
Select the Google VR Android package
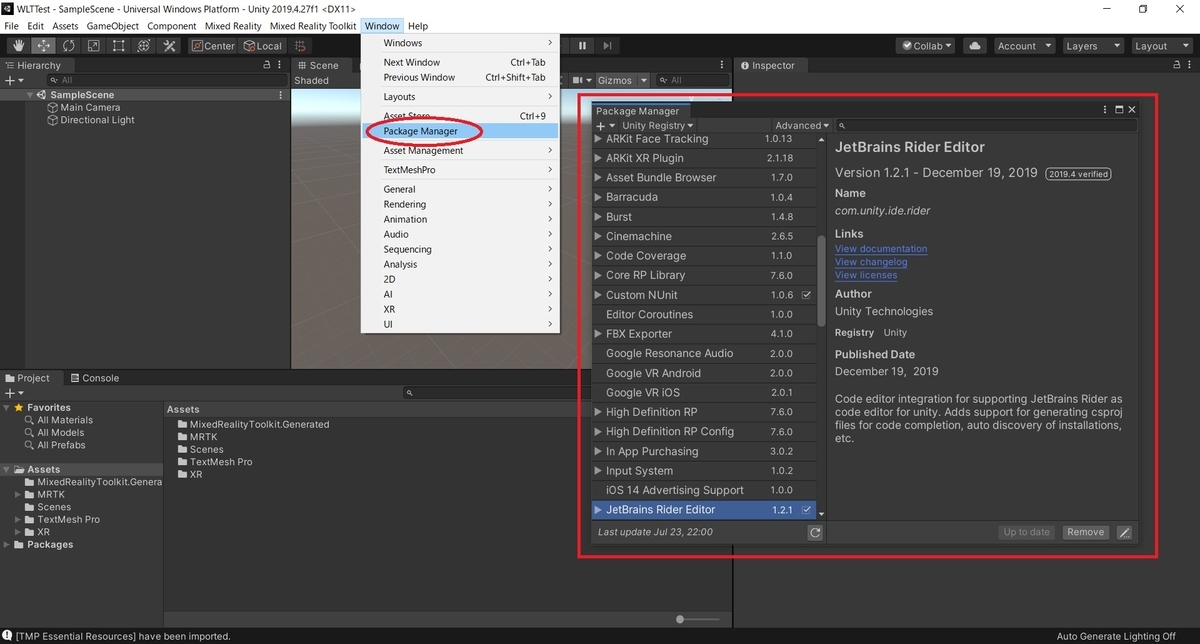coord(705,373)
